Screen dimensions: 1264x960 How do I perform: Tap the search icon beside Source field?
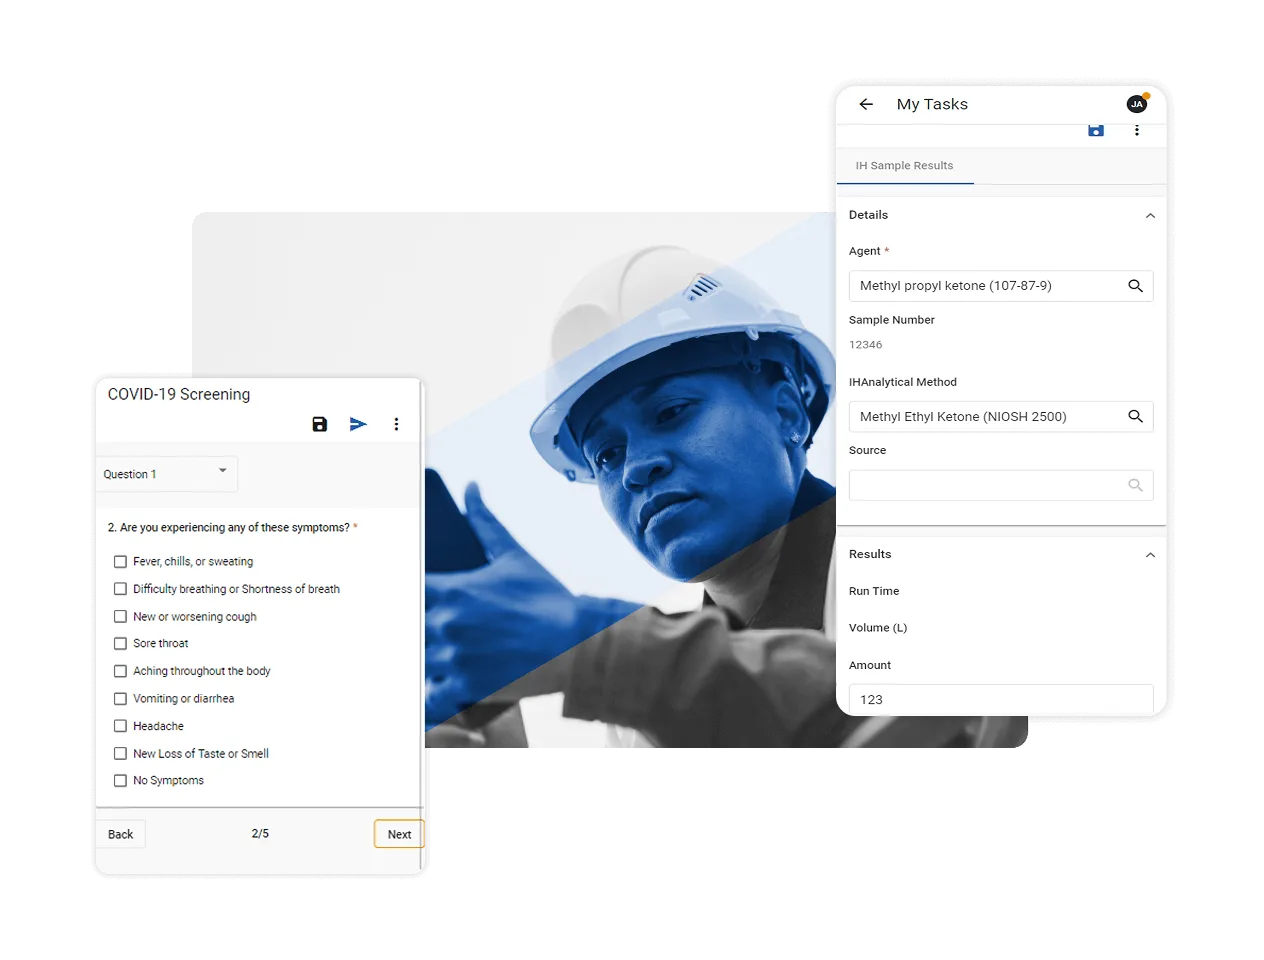tap(1135, 485)
